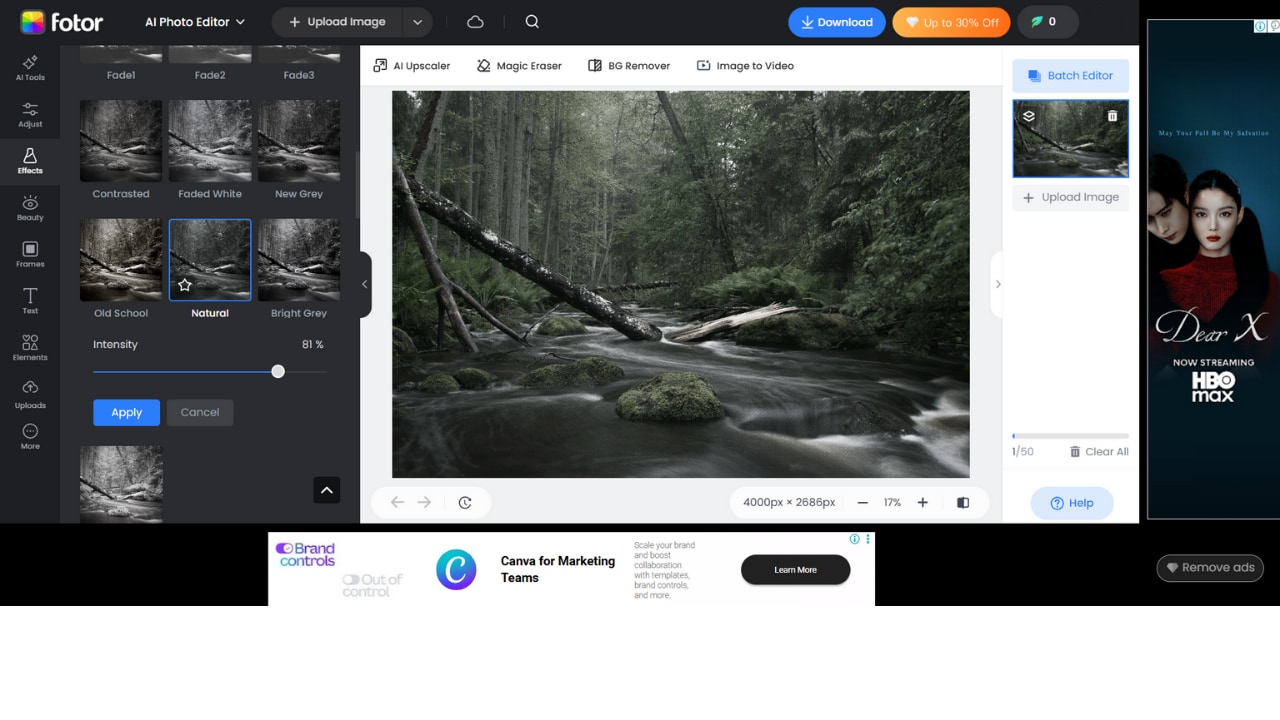This screenshot has width=1280, height=720.
Task: Click the Upload Image header button
Action: (337, 22)
